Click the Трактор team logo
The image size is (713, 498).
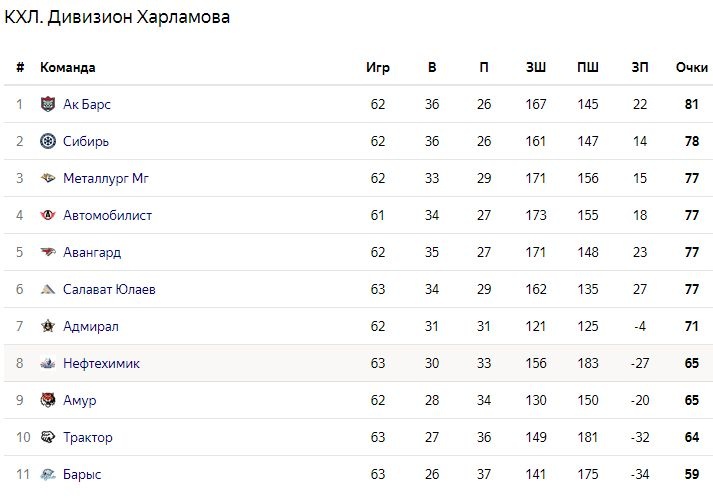pos(48,437)
